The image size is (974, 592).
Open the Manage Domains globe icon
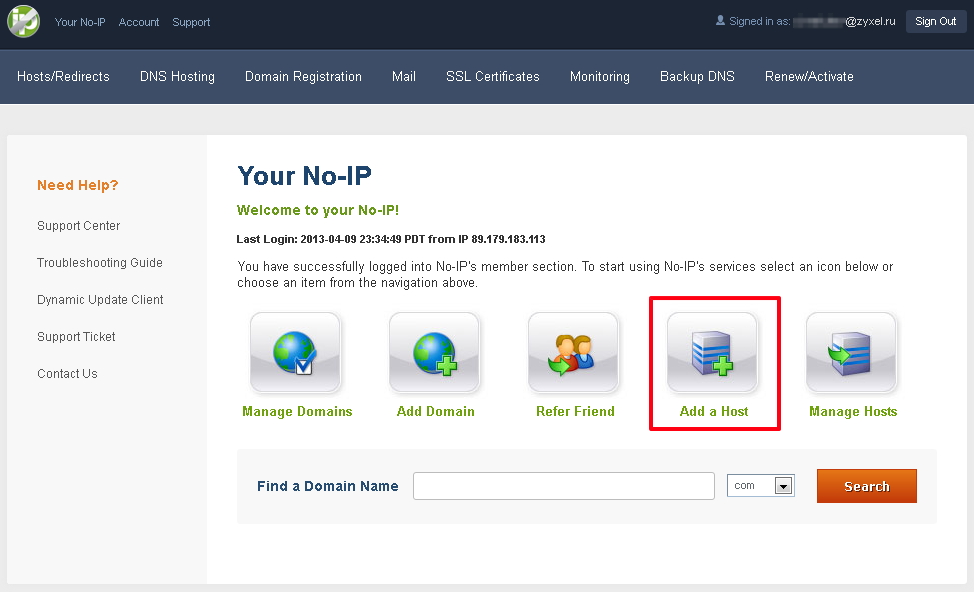(295, 353)
